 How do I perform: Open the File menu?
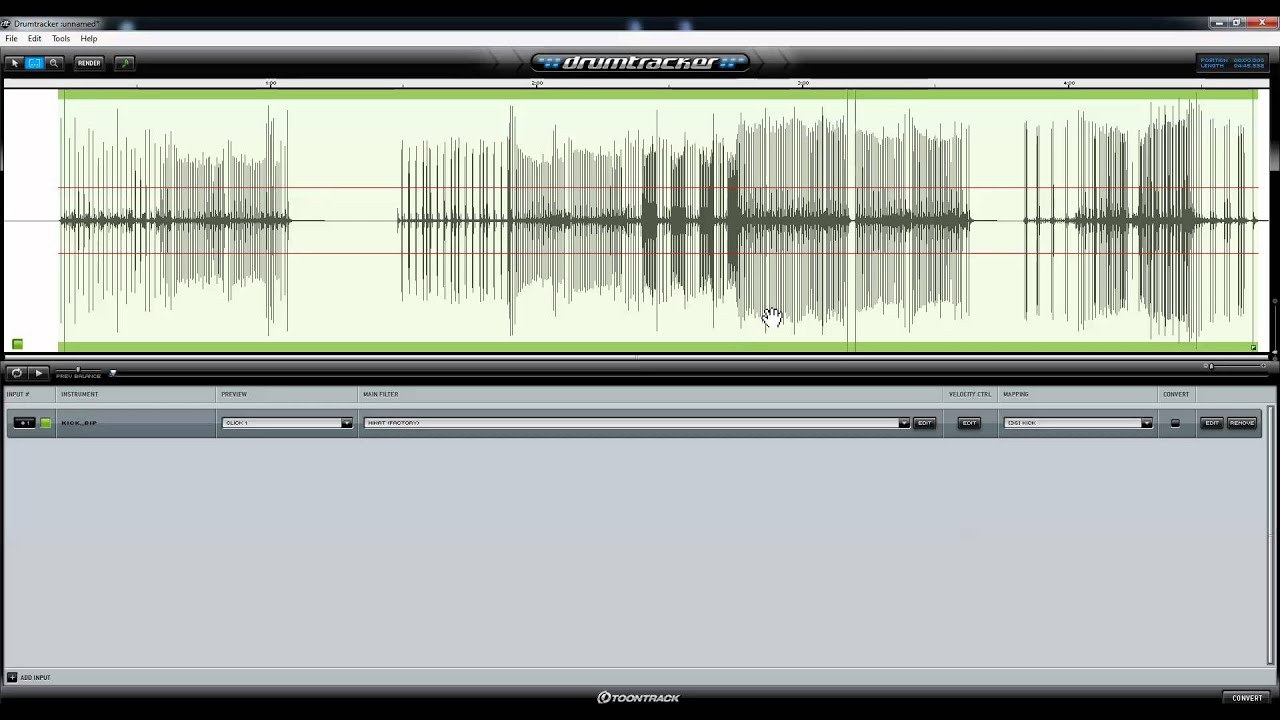(11, 38)
